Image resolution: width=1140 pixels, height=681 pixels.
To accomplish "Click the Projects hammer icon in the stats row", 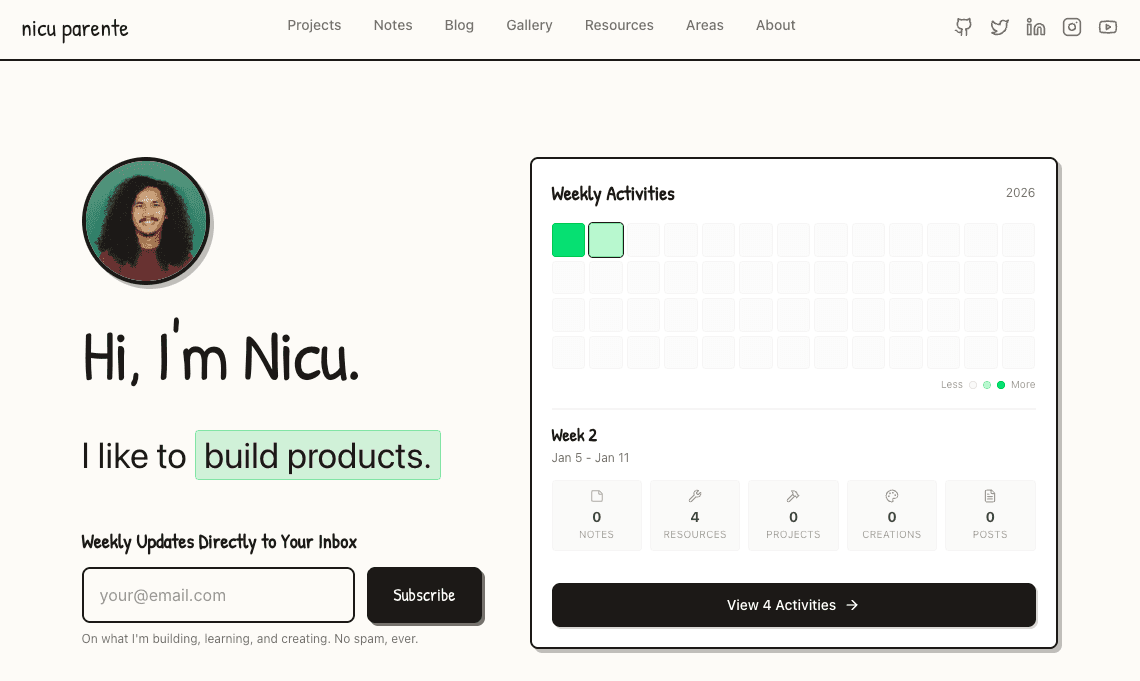I will tap(792, 494).
